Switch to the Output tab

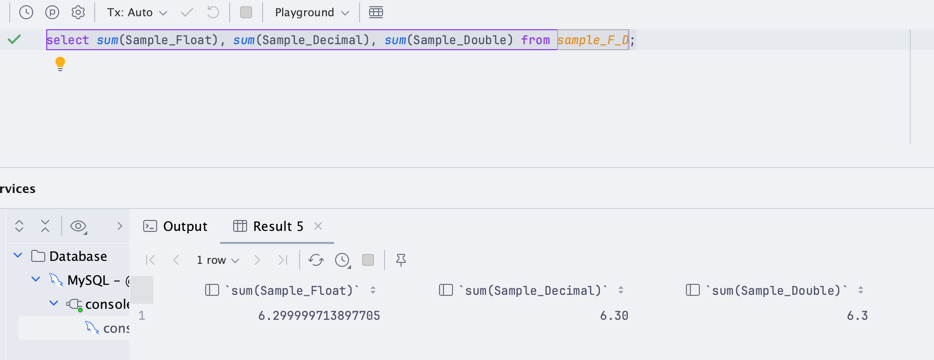176,226
